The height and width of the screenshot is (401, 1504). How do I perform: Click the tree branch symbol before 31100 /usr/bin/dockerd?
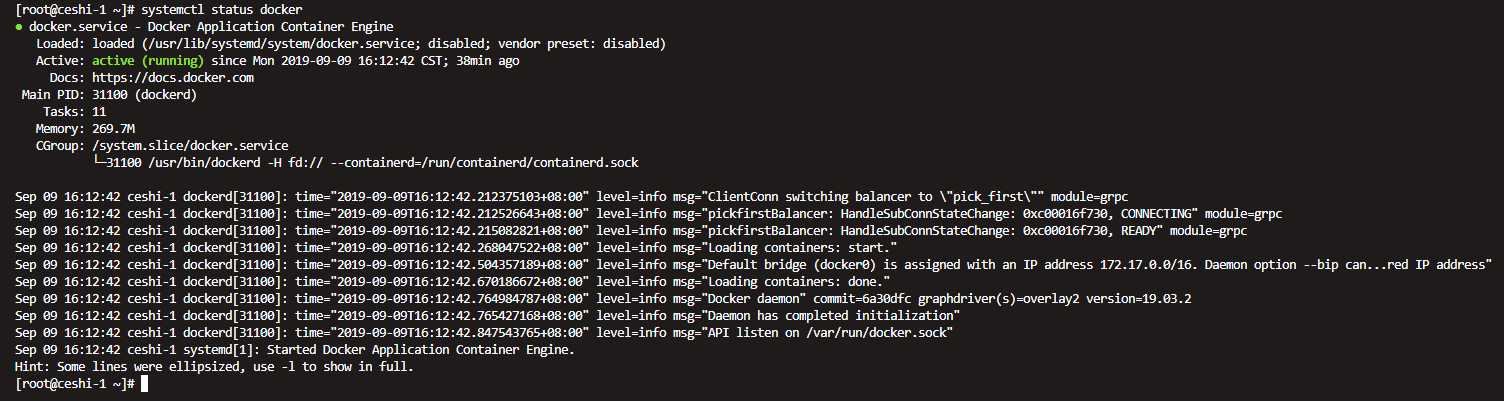tap(99, 162)
